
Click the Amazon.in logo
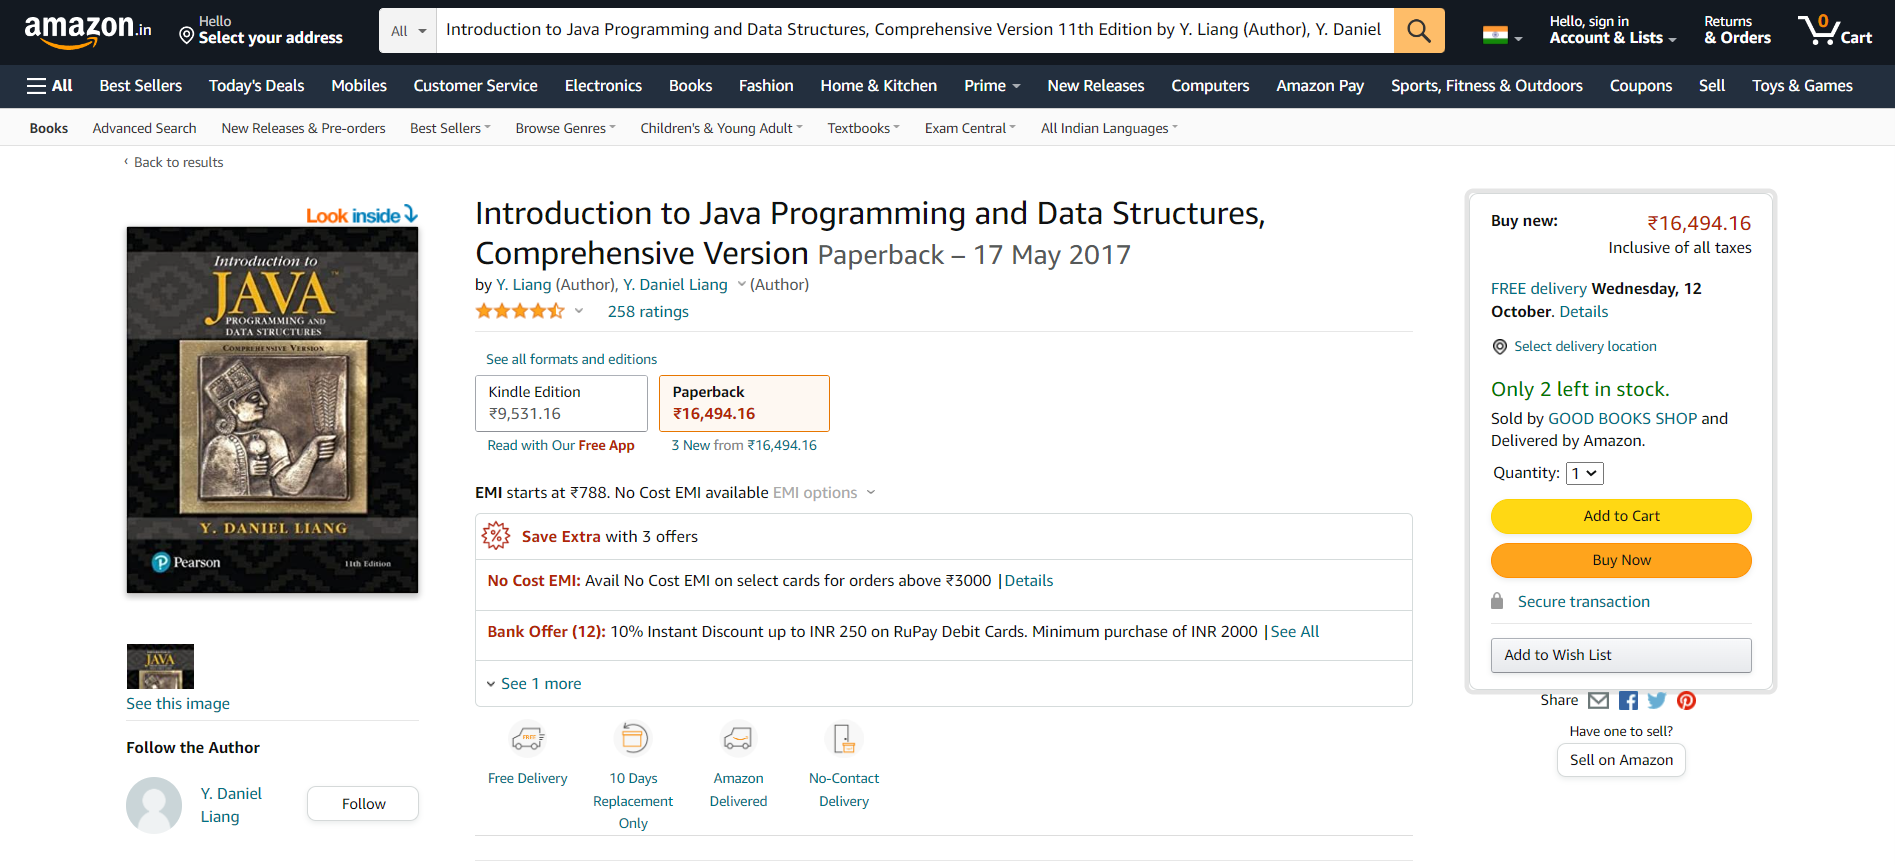(x=88, y=31)
